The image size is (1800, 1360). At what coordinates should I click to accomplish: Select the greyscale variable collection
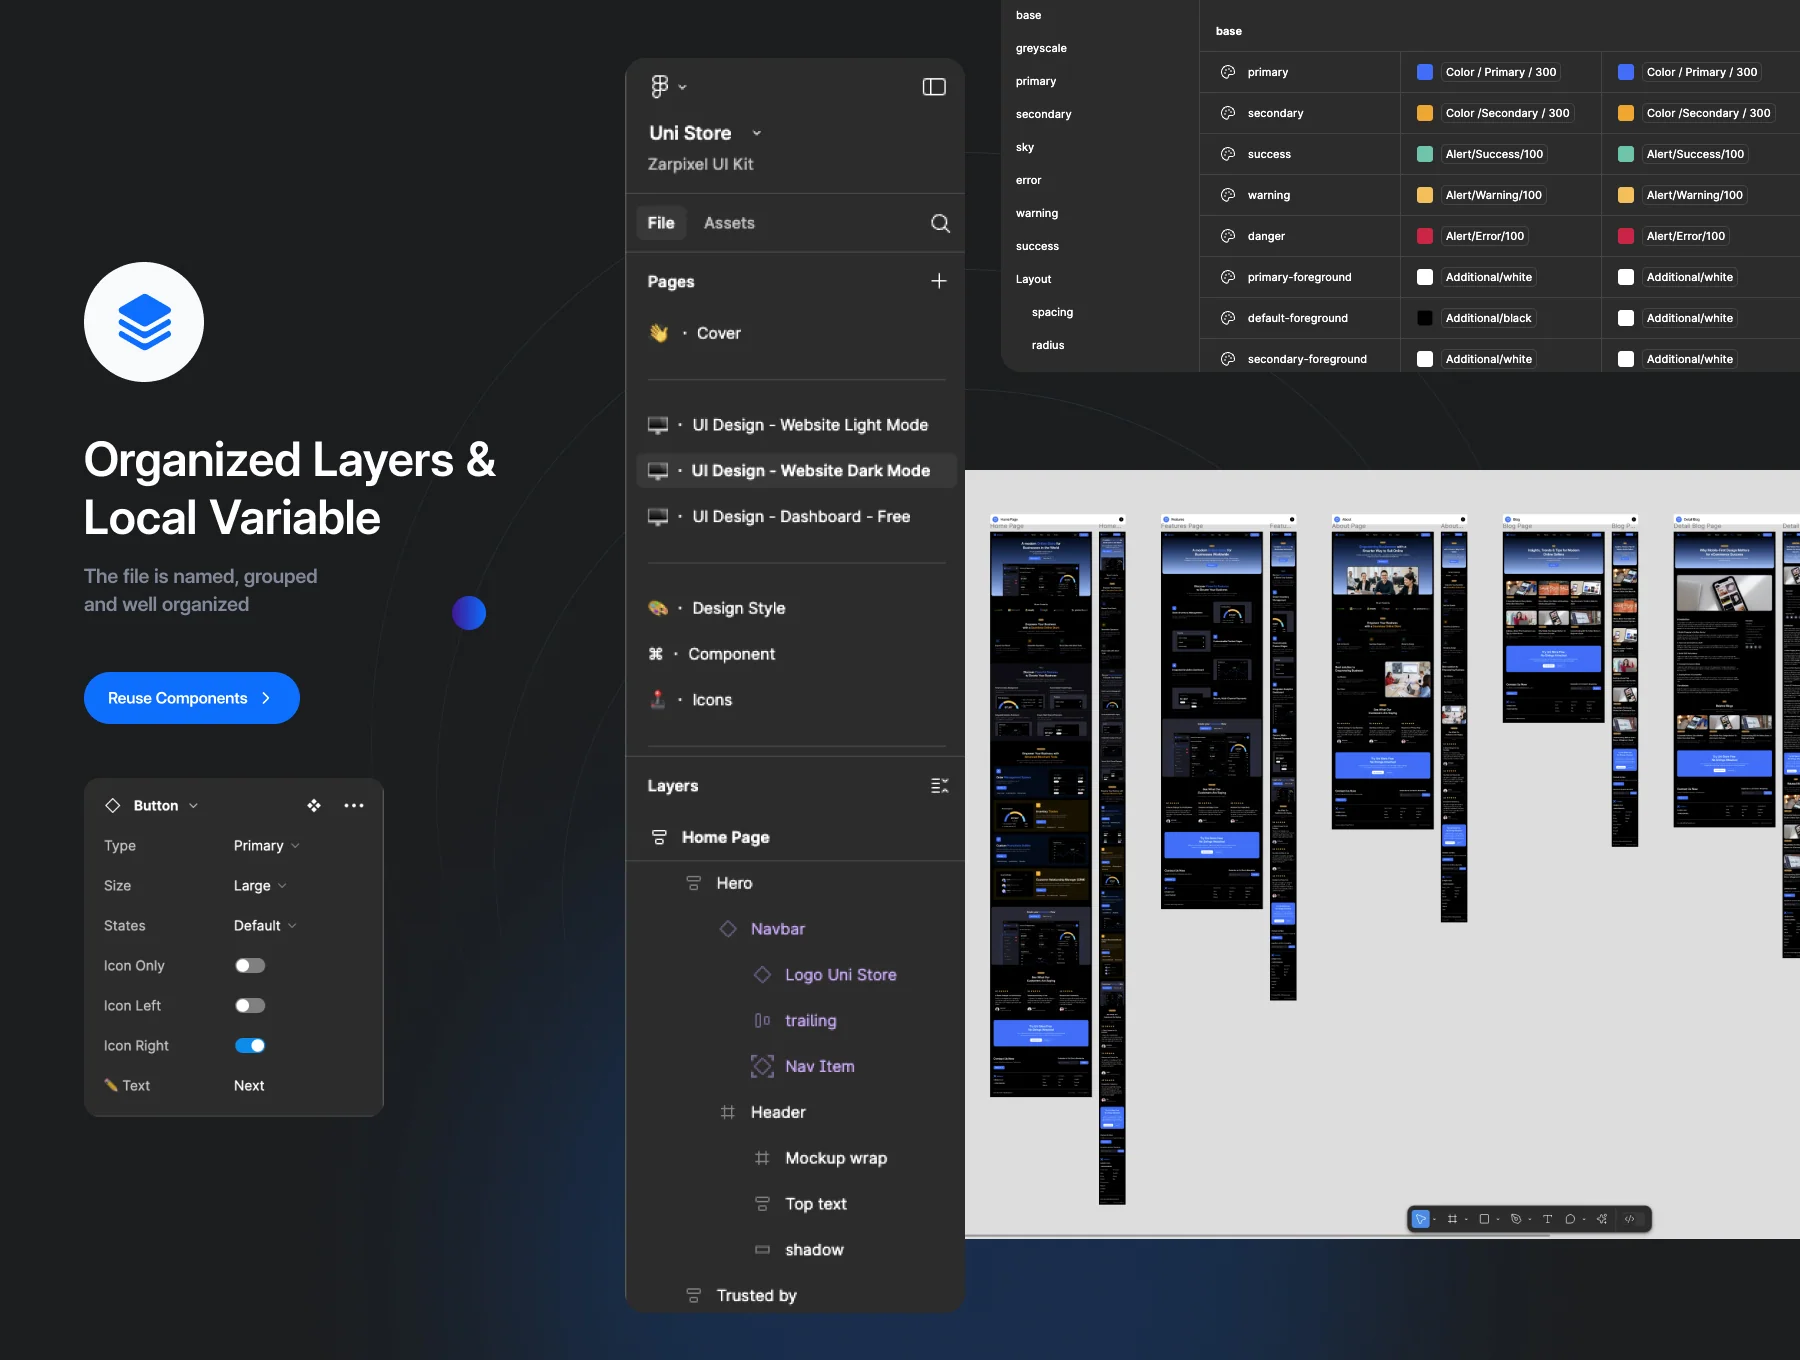click(x=1041, y=48)
